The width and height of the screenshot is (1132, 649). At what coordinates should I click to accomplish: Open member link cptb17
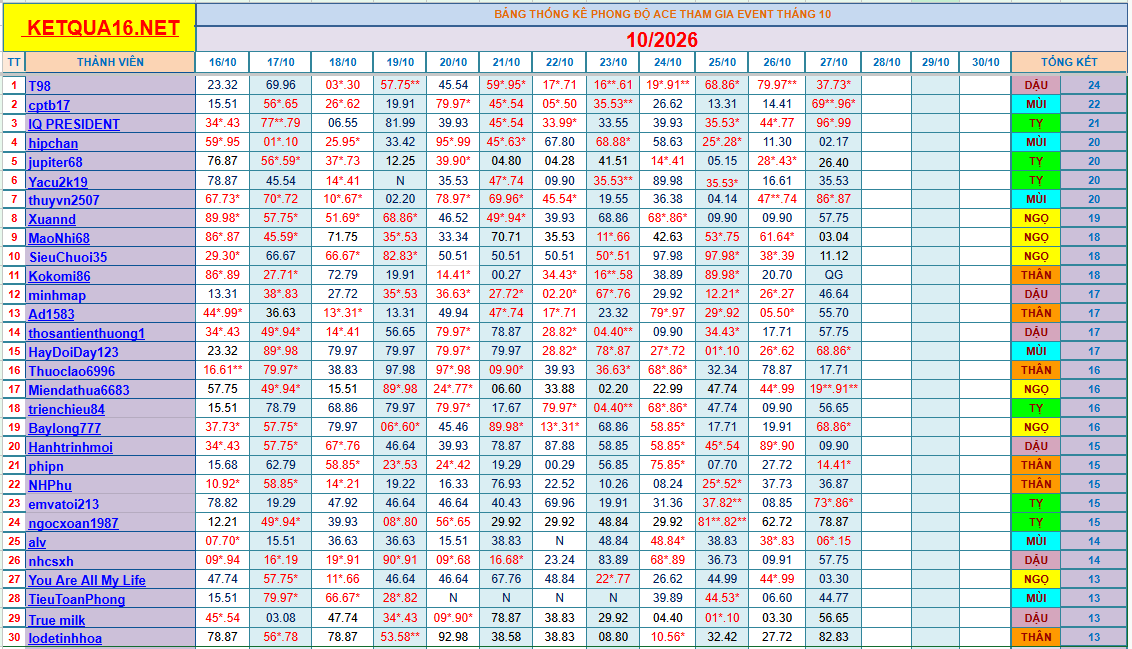(49, 105)
